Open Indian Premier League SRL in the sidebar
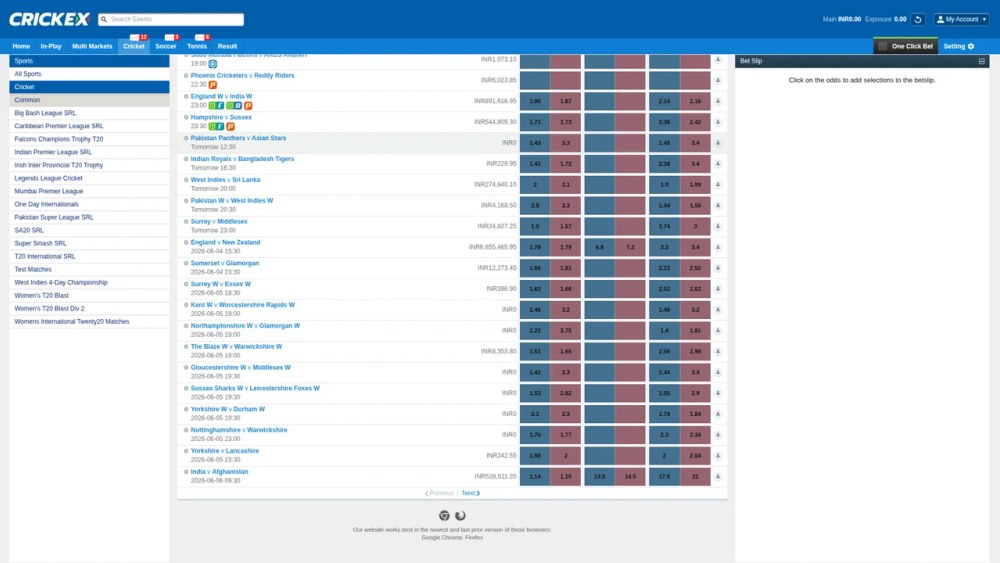The height and width of the screenshot is (563, 1000). point(89,152)
